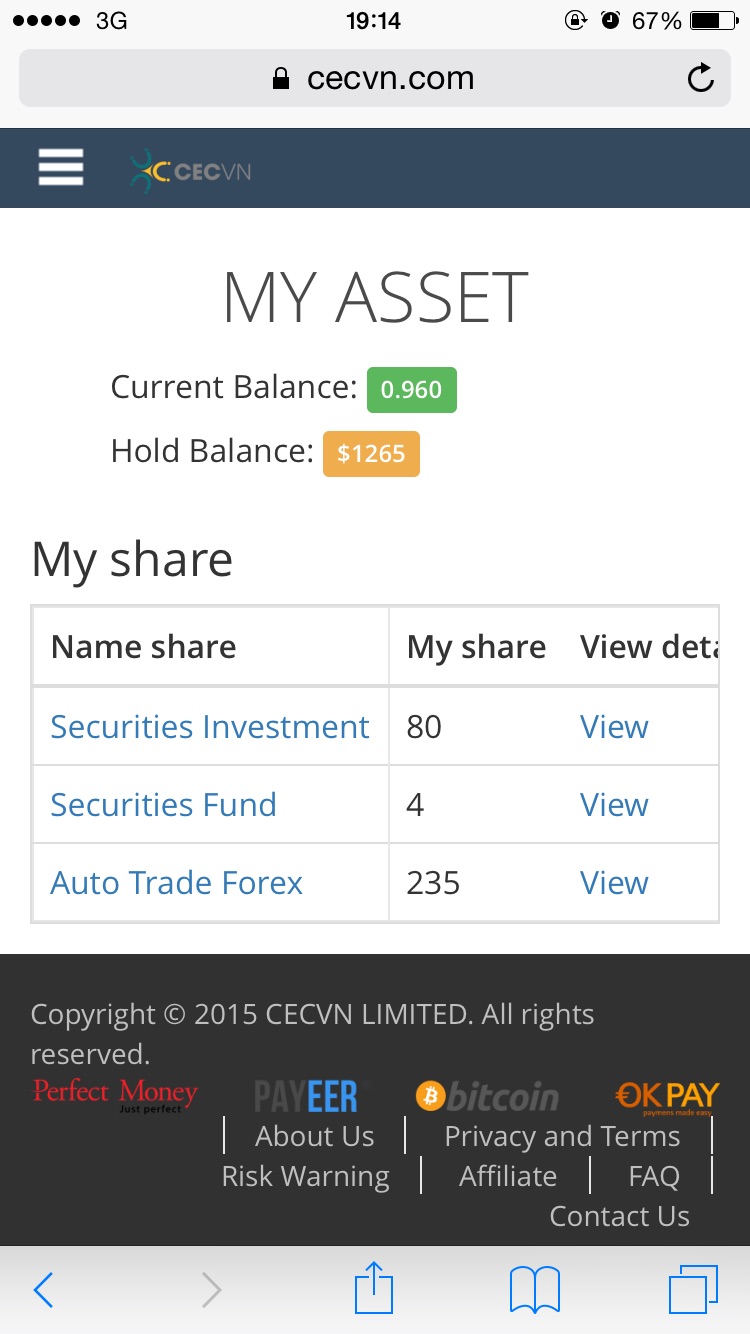The width and height of the screenshot is (750, 1334).
Task: Open the About Us footer link
Action: (x=314, y=1136)
